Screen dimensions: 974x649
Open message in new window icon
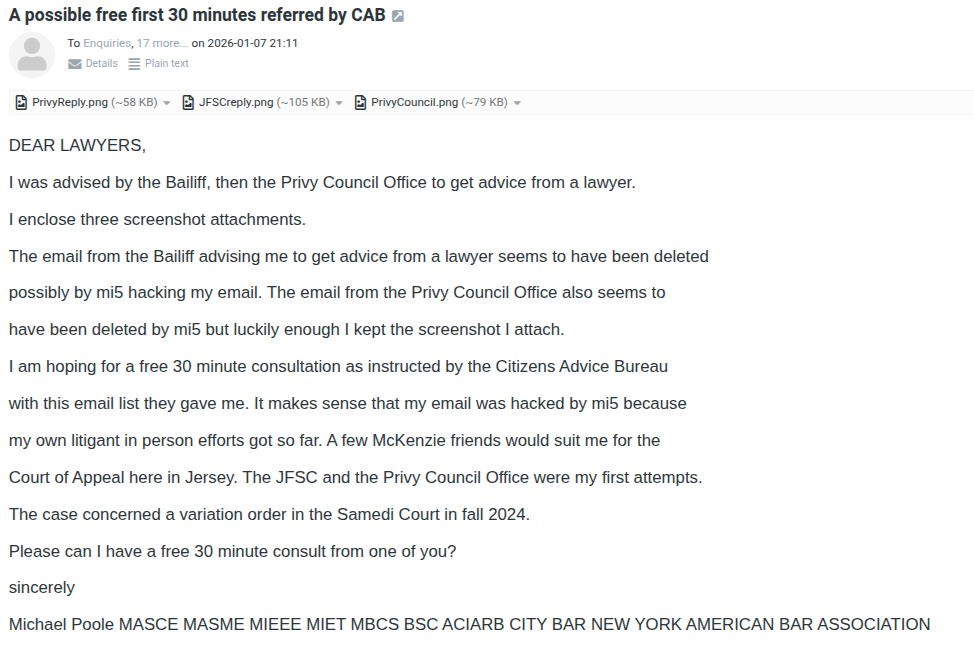(x=398, y=17)
